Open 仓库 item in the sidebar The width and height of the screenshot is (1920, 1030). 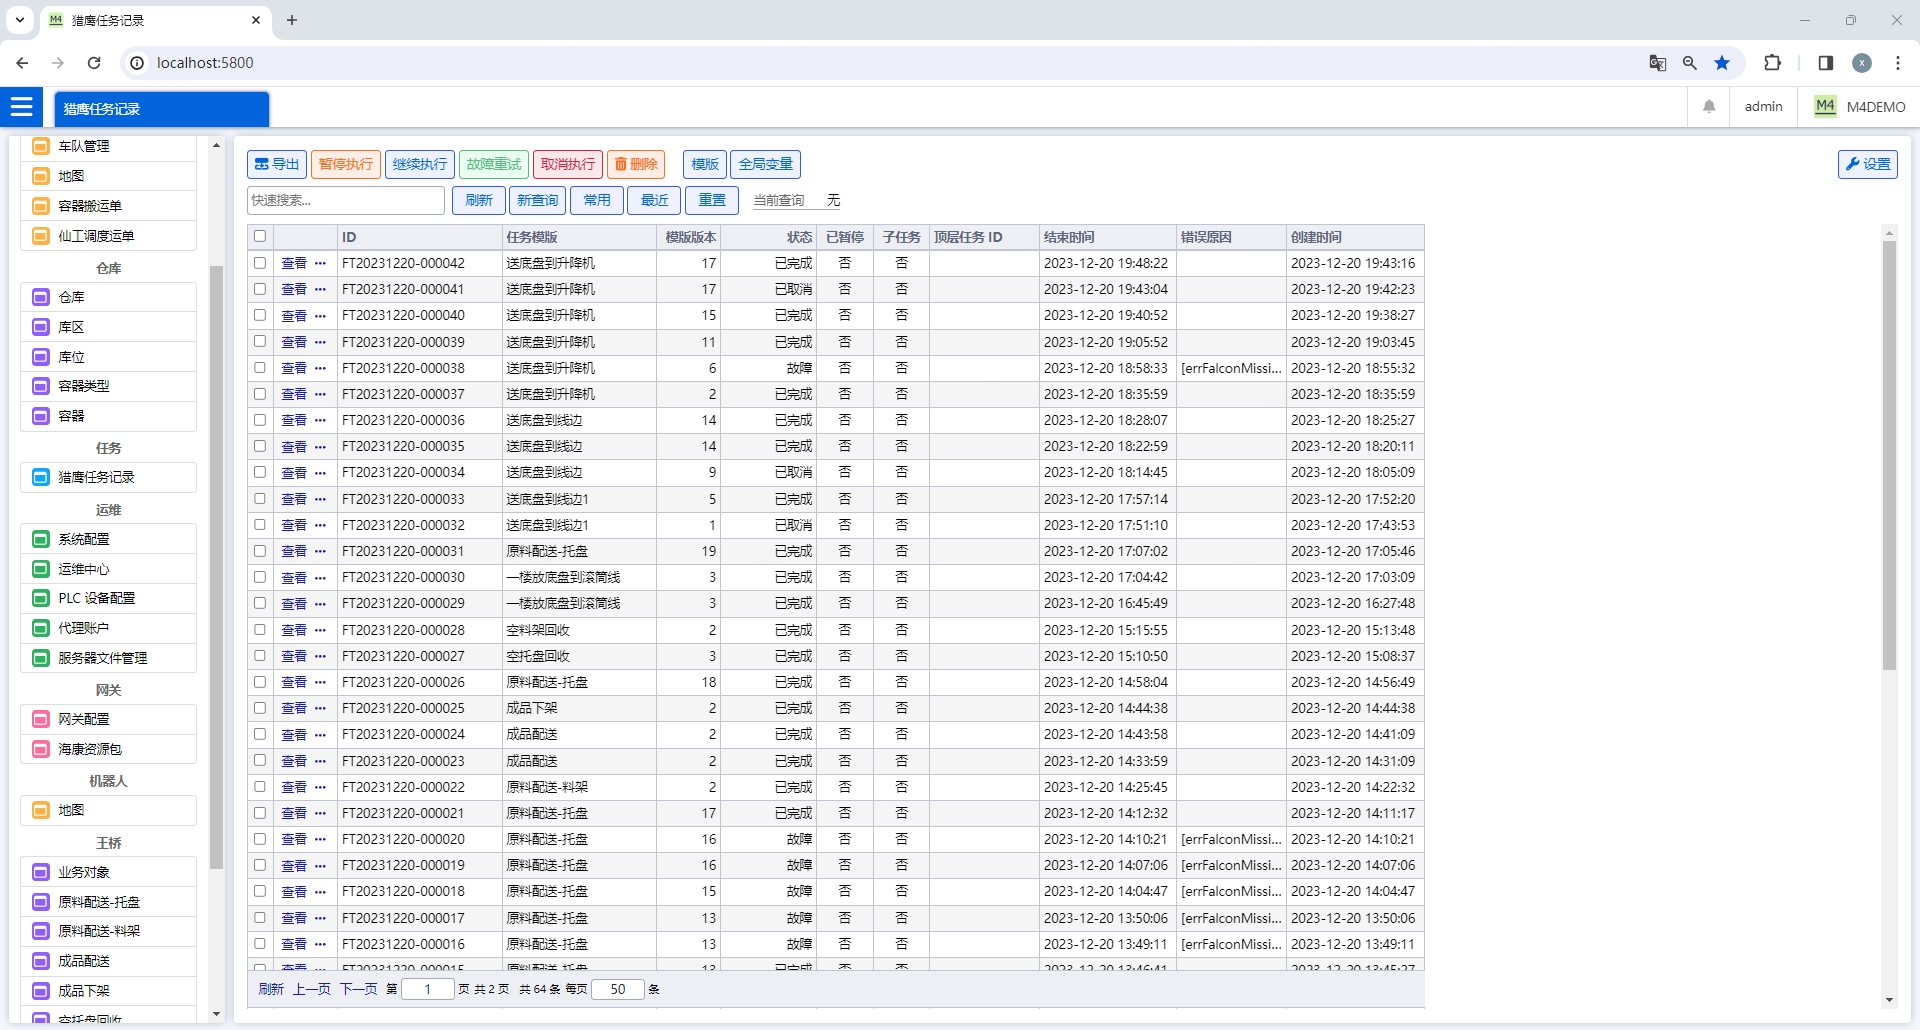click(x=109, y=297)
